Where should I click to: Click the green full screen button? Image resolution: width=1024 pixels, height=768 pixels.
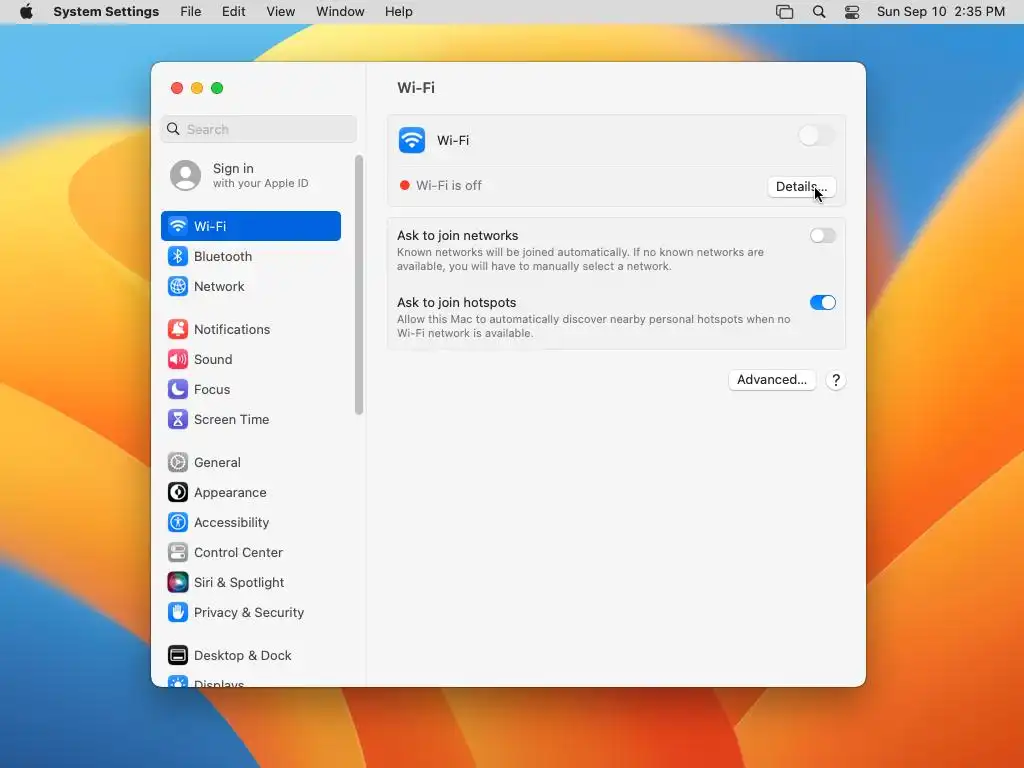click(x=217, y=88)
